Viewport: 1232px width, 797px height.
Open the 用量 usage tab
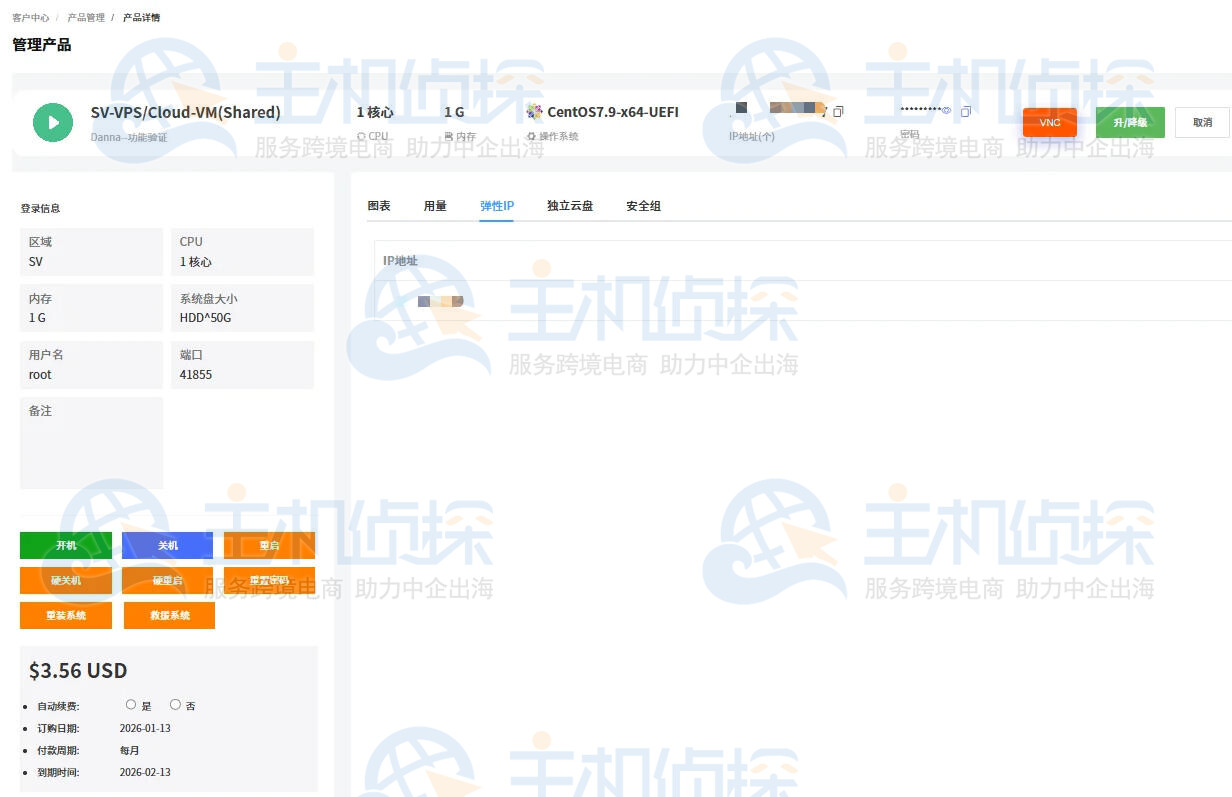435,206
